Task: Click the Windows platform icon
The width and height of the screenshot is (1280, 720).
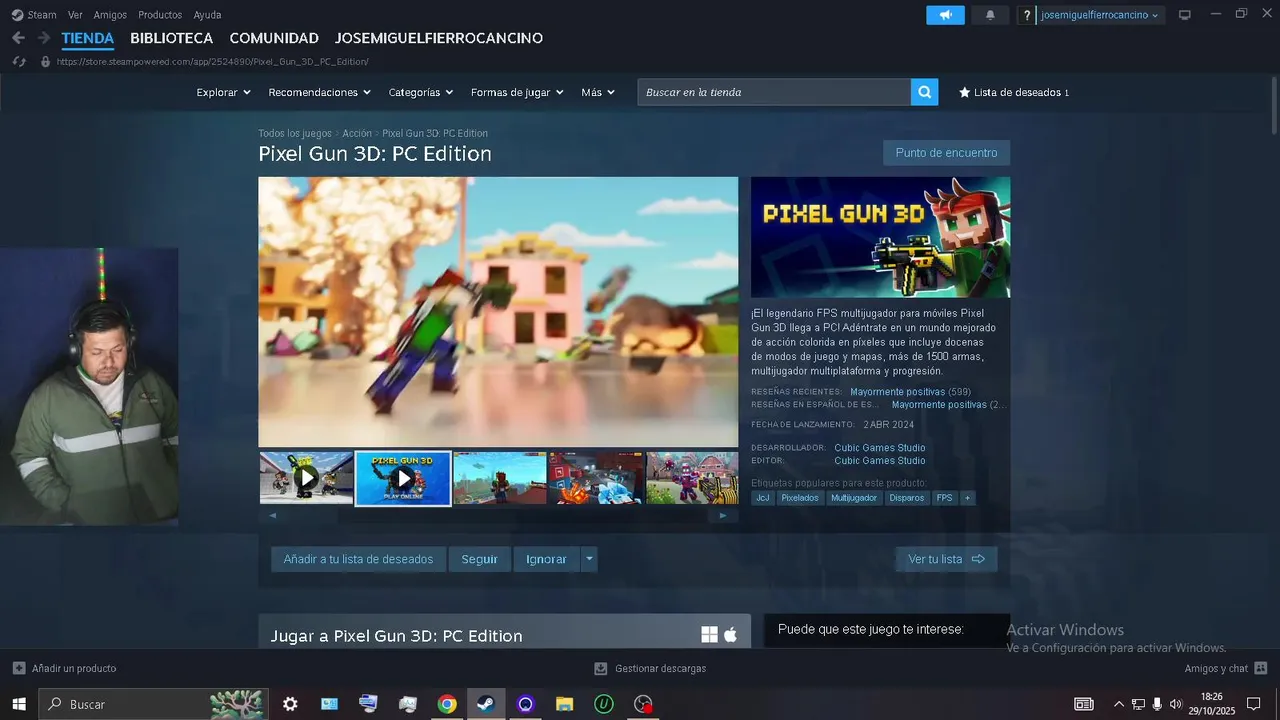Action: (x=709, y=635)
